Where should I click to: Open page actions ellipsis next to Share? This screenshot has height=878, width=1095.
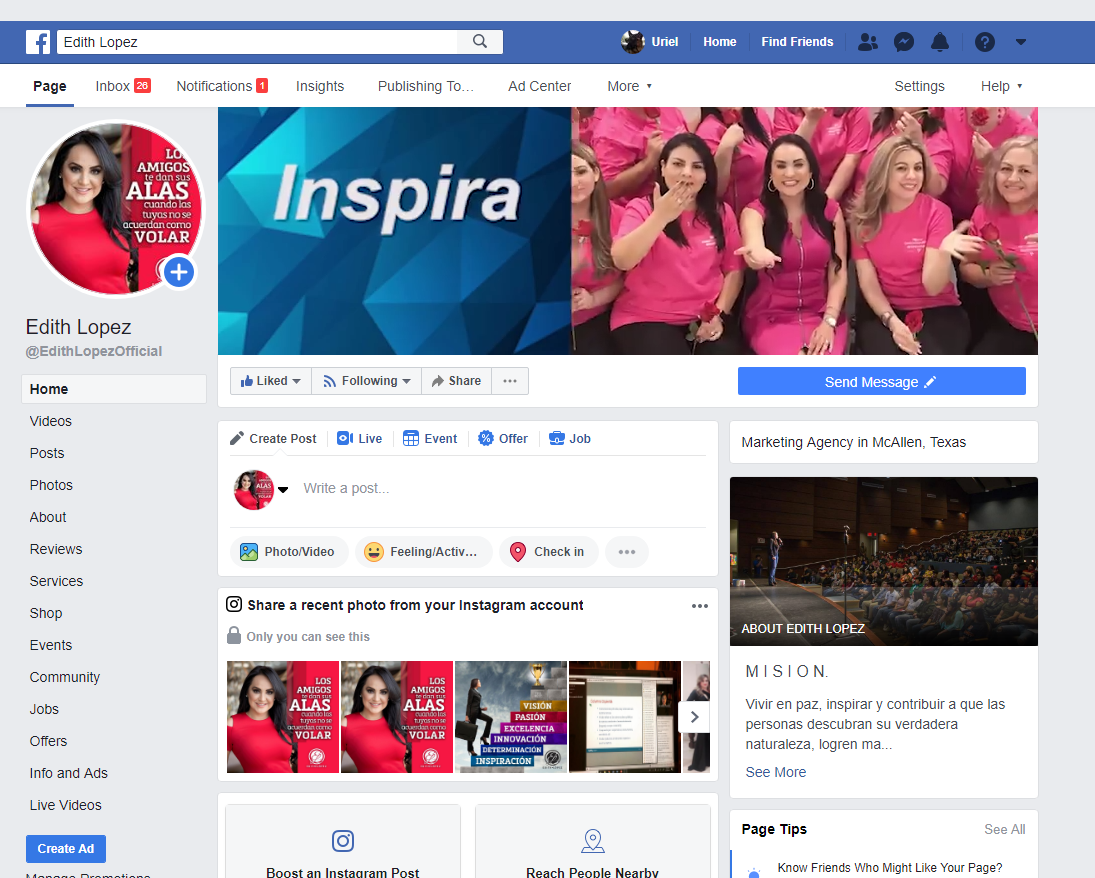pos(510,381)
